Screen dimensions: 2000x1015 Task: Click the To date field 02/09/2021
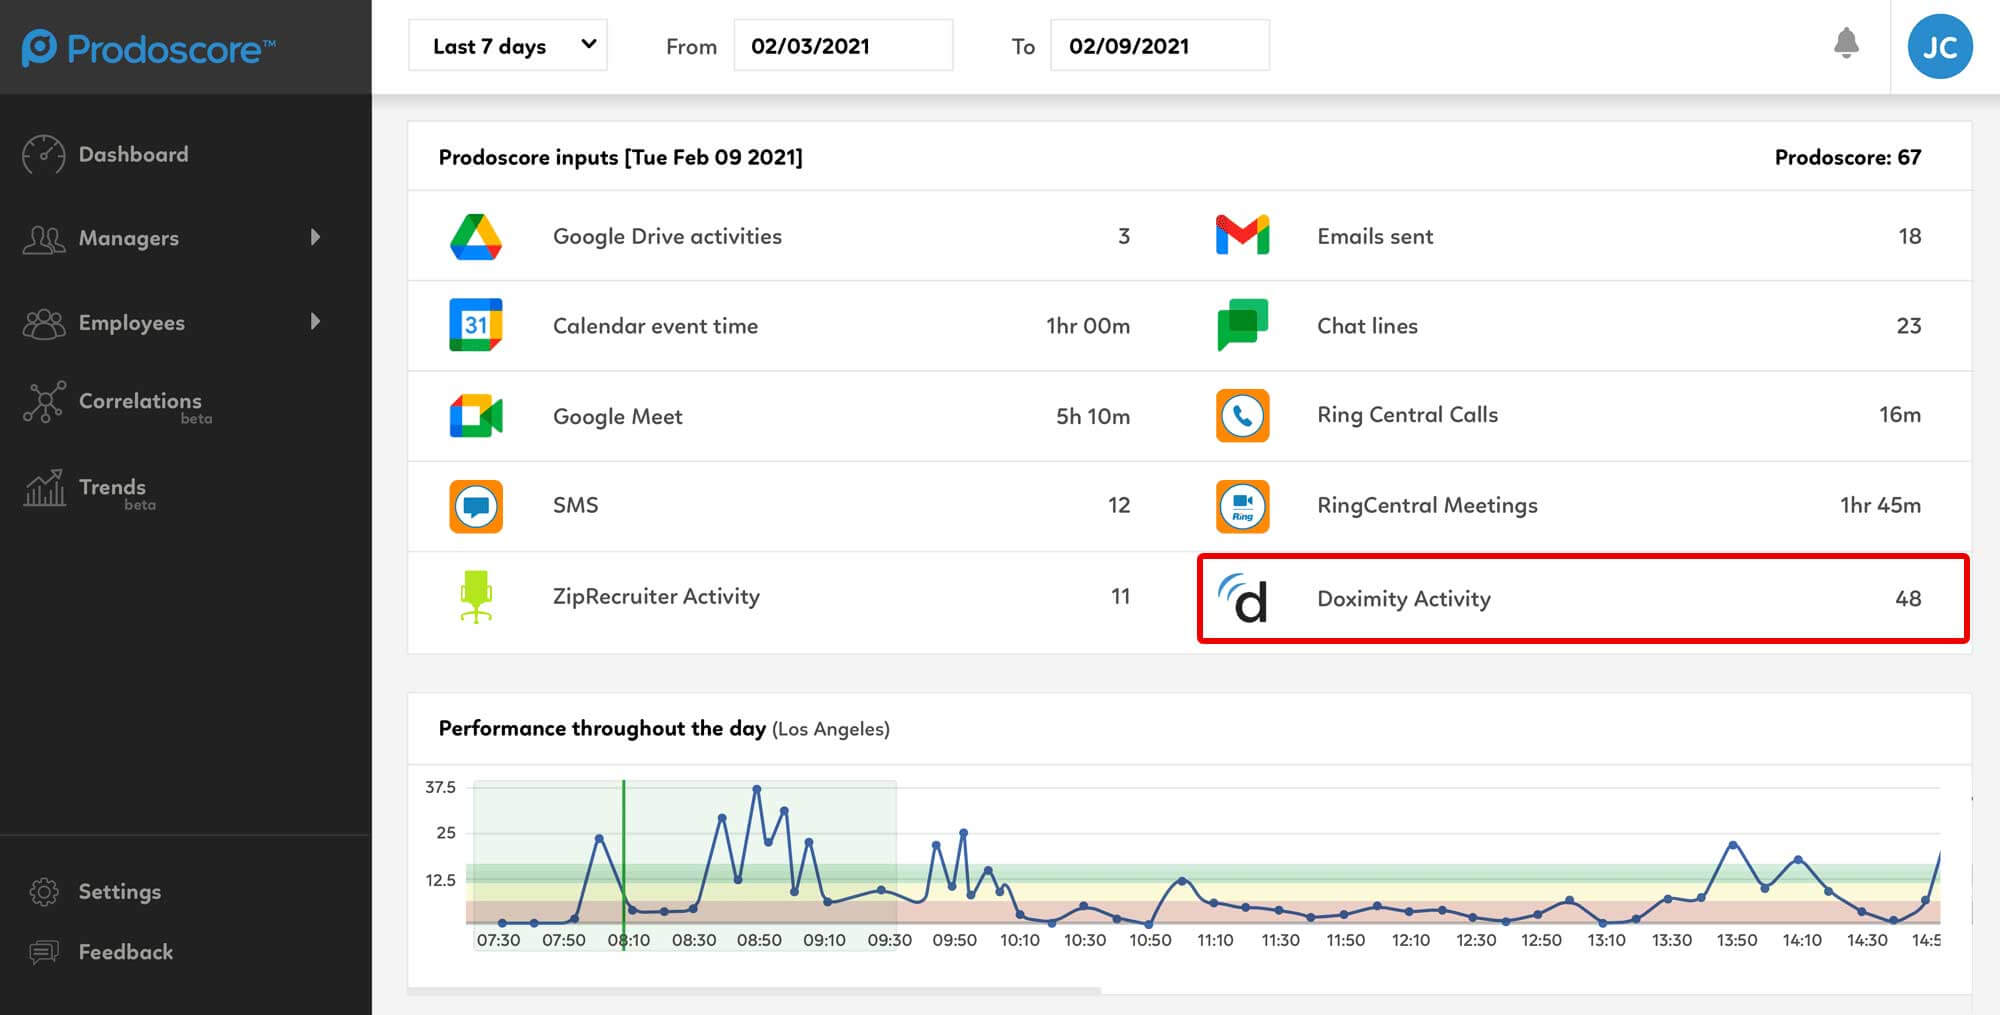point(1160,46)
